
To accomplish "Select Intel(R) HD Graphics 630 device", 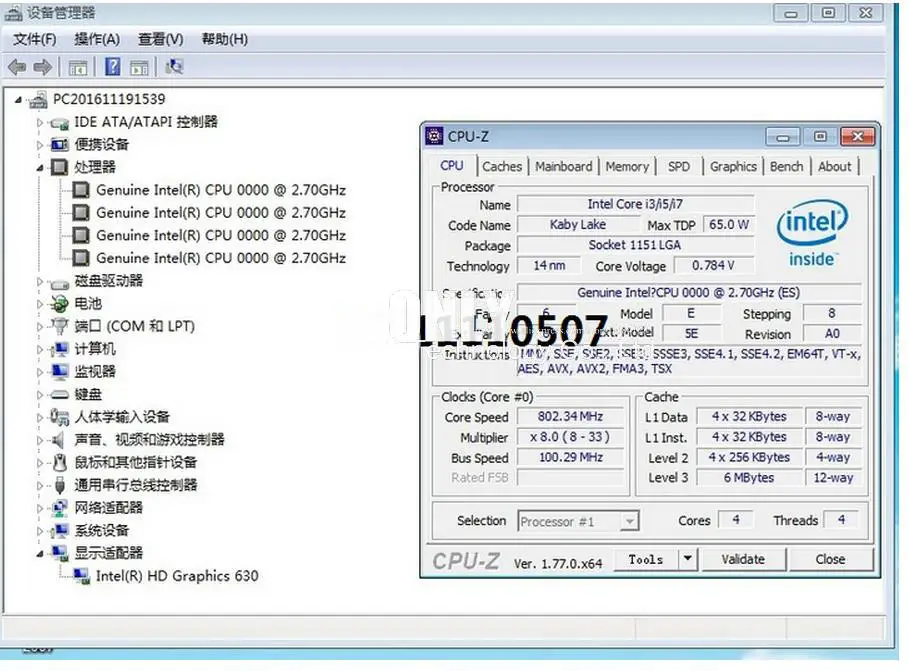I will coord(177,576).
